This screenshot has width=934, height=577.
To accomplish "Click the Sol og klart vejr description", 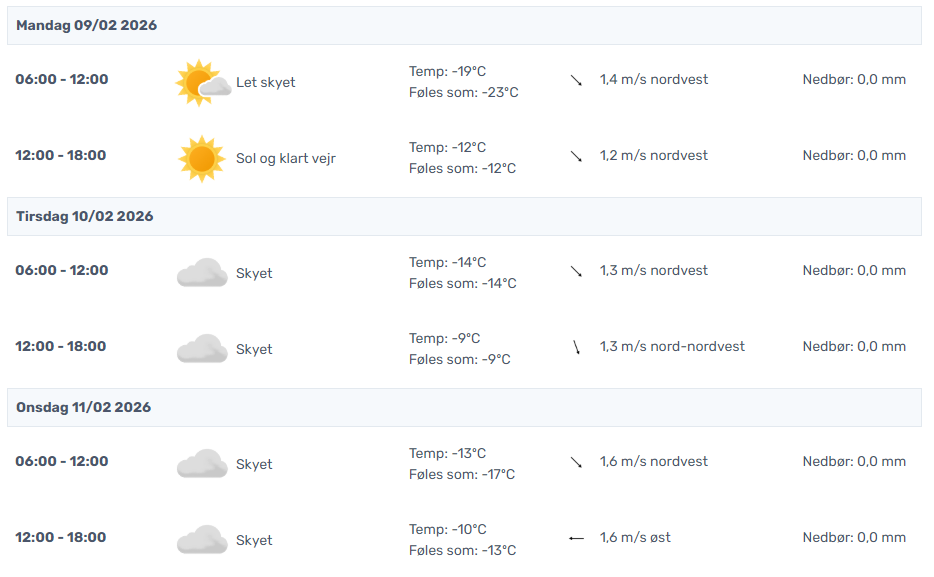I will pos(286,158).
